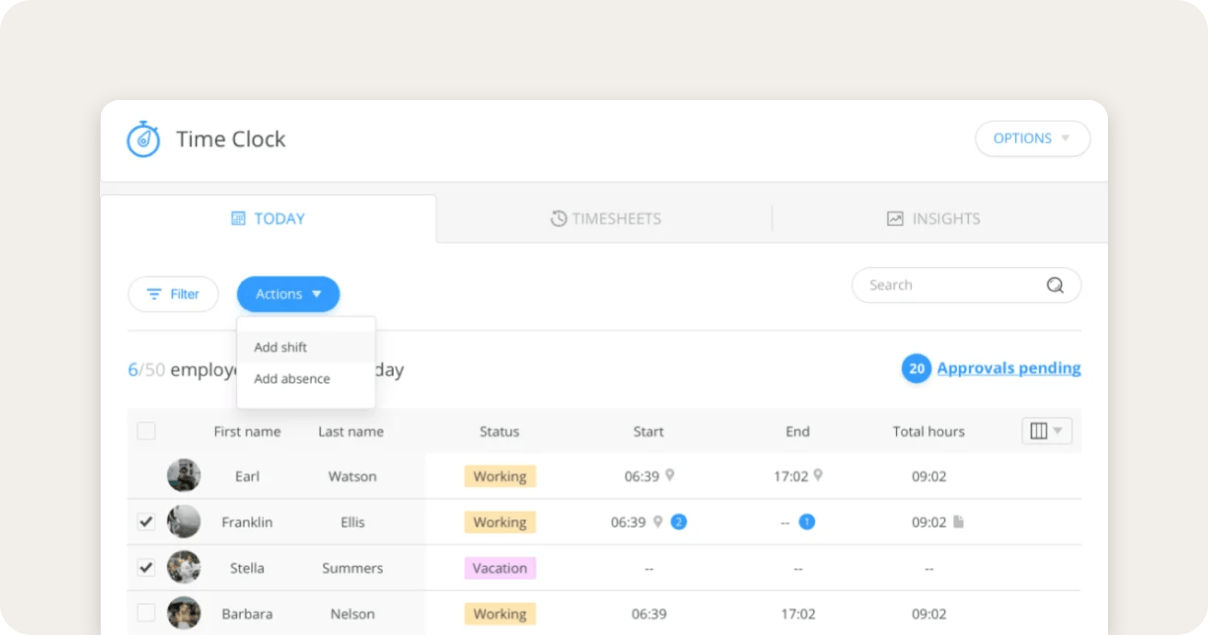Screen dimensions: 1208x635
Task: Click Barbara's Working status tag
Action: click(500, 614)
